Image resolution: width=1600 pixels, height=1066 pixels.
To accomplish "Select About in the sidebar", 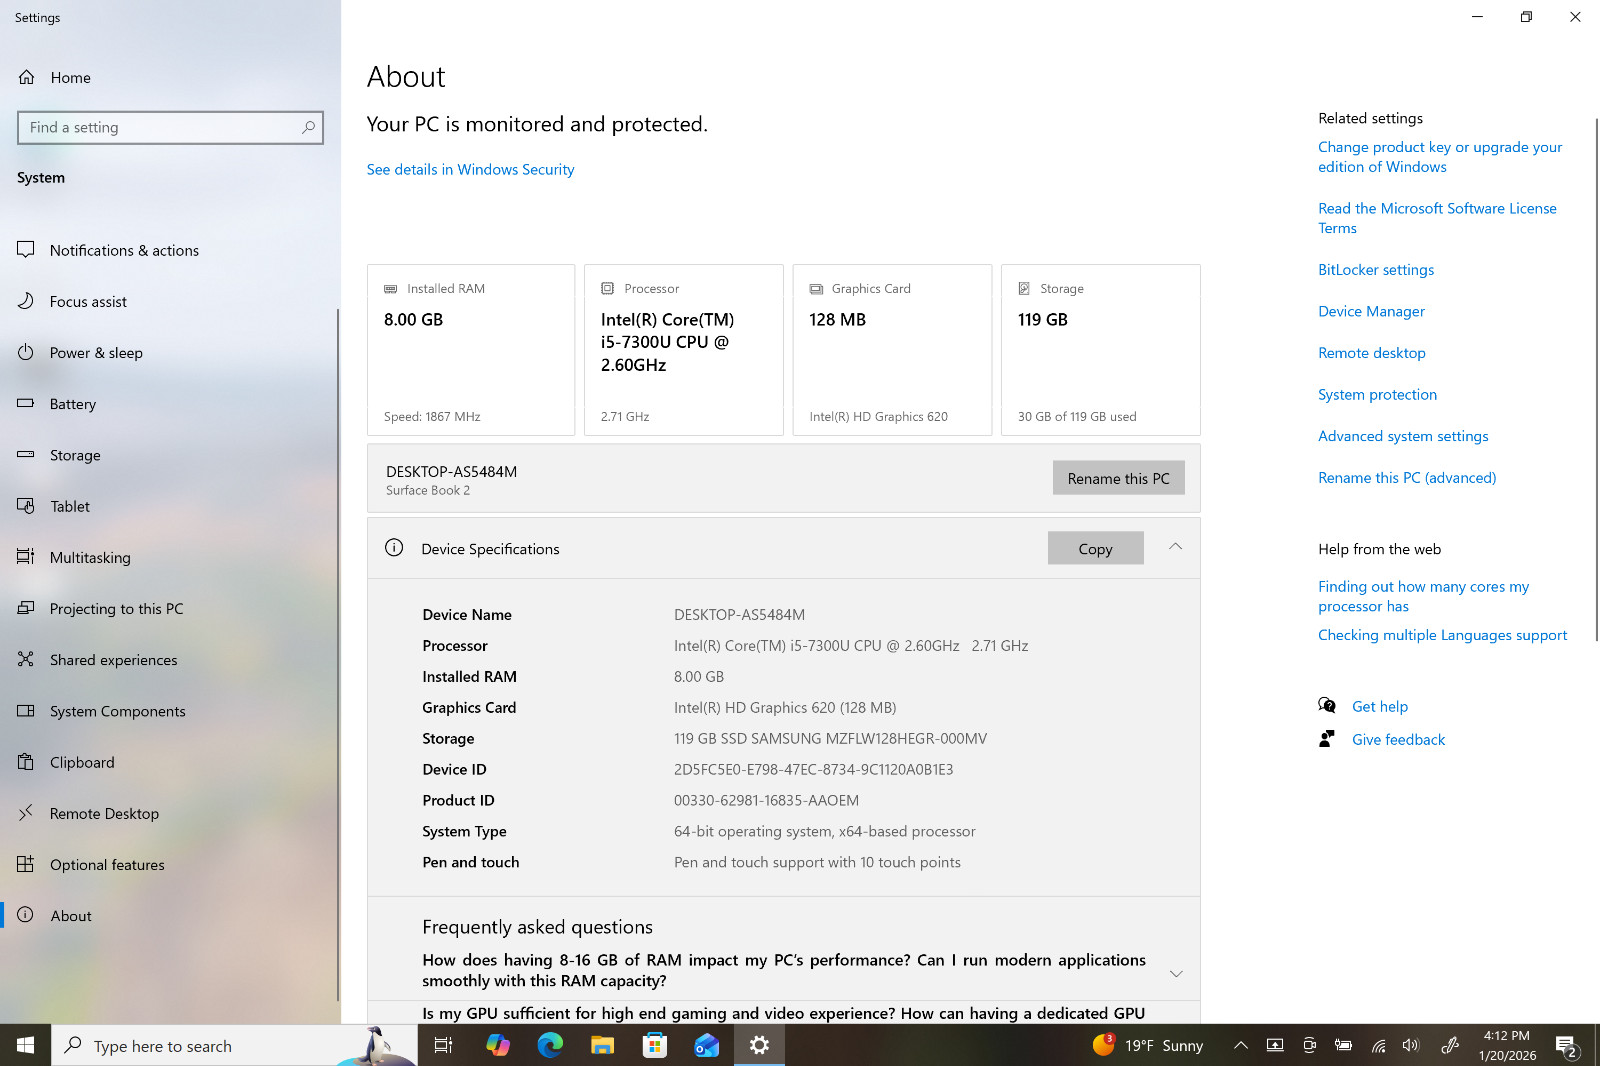I will coord(71,915).
